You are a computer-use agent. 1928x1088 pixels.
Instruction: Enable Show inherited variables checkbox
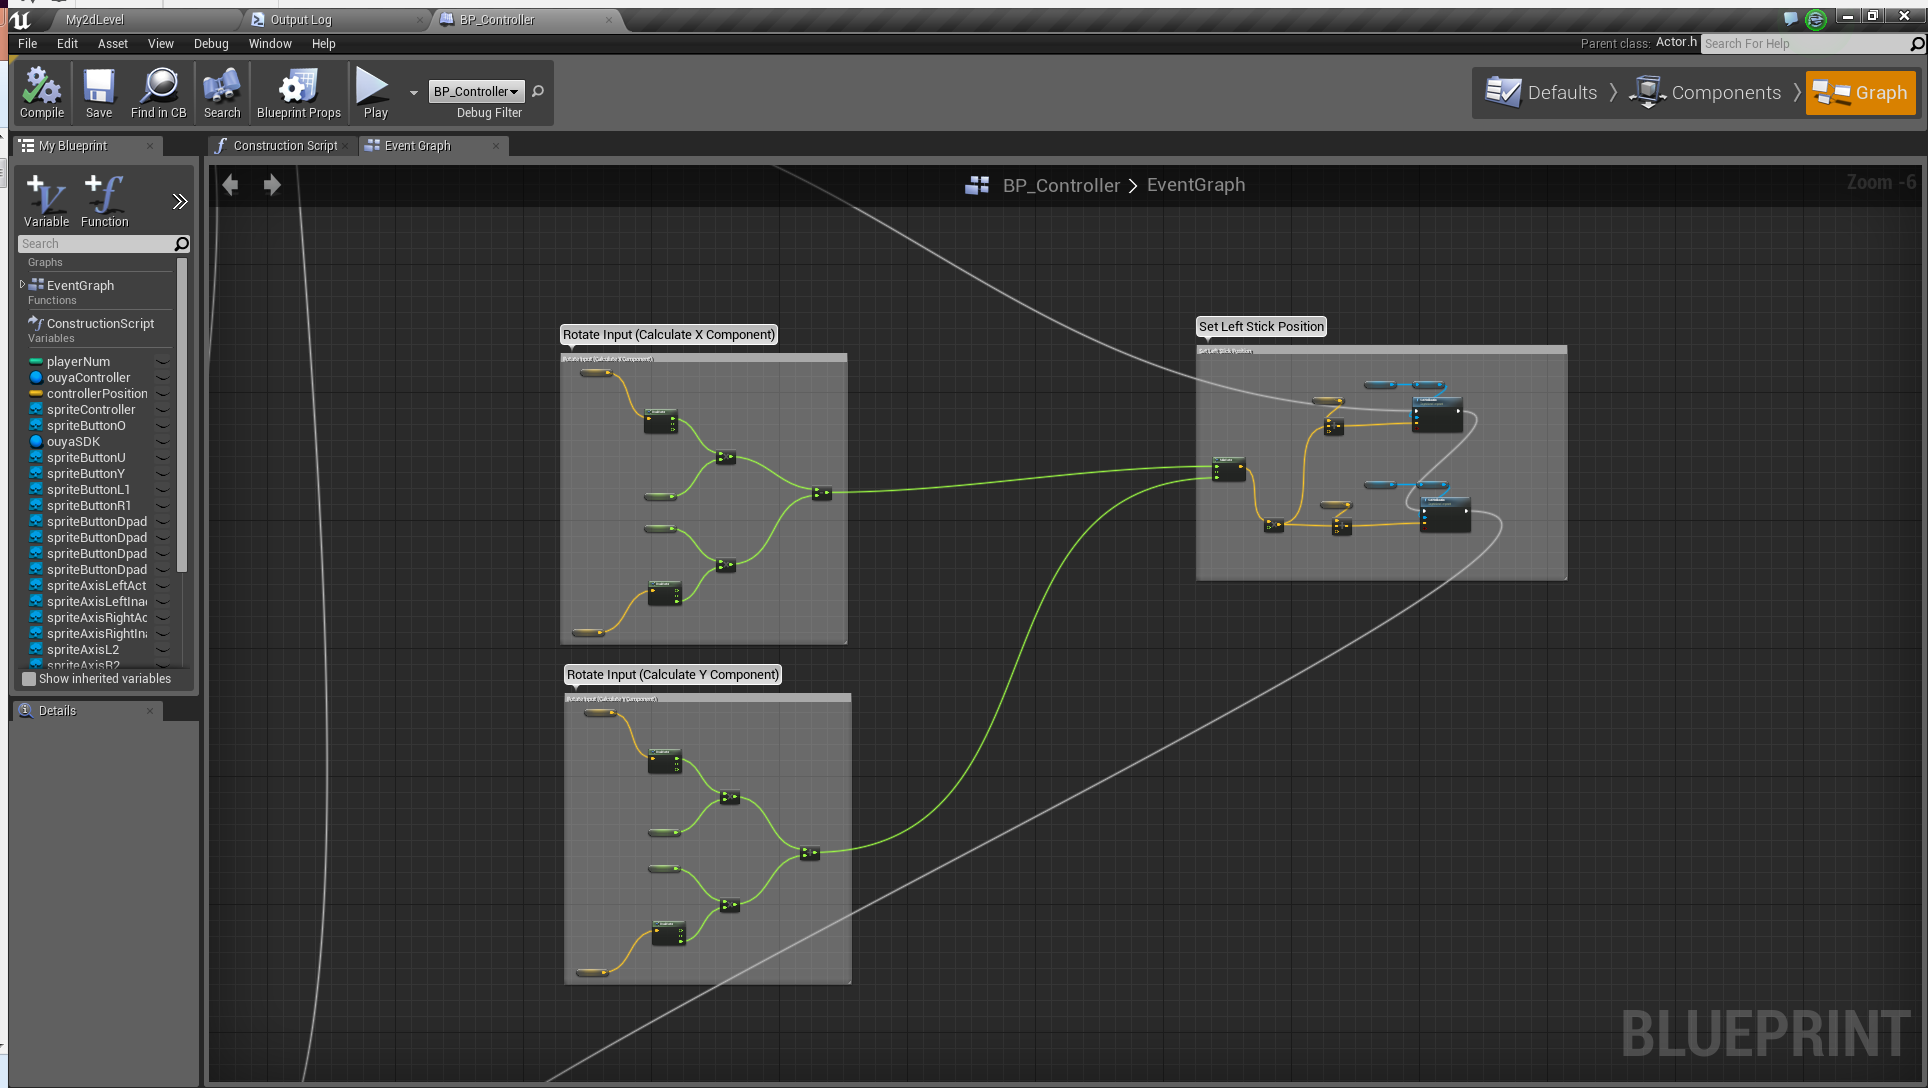pos(29,679)
